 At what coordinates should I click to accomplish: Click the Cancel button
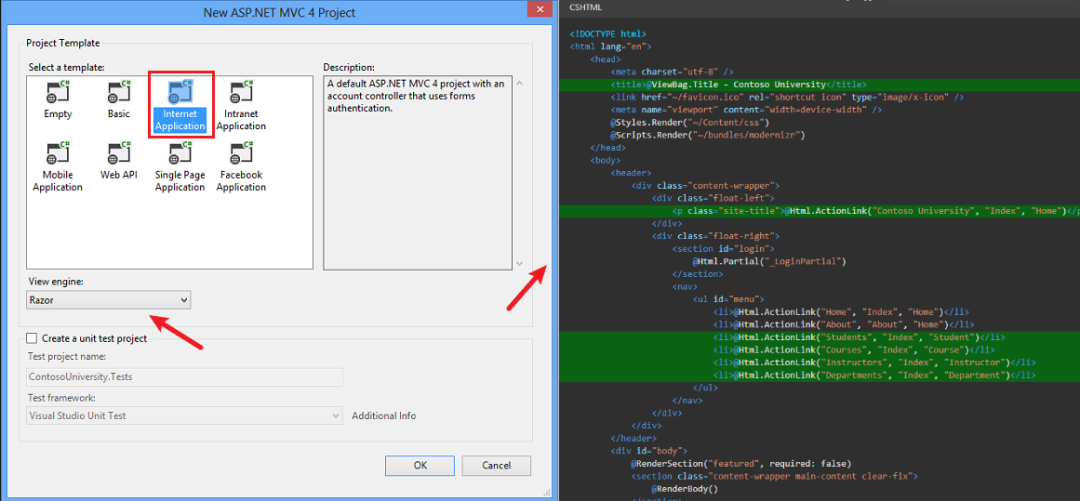[x=496, y=465]
